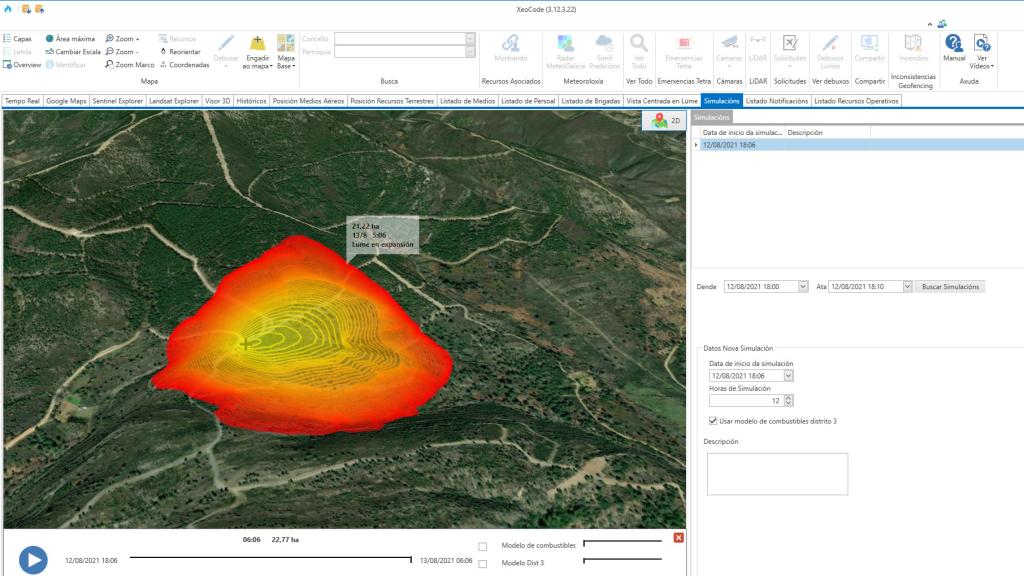Switch to the Google Maps tab

(x=64, y=100)
